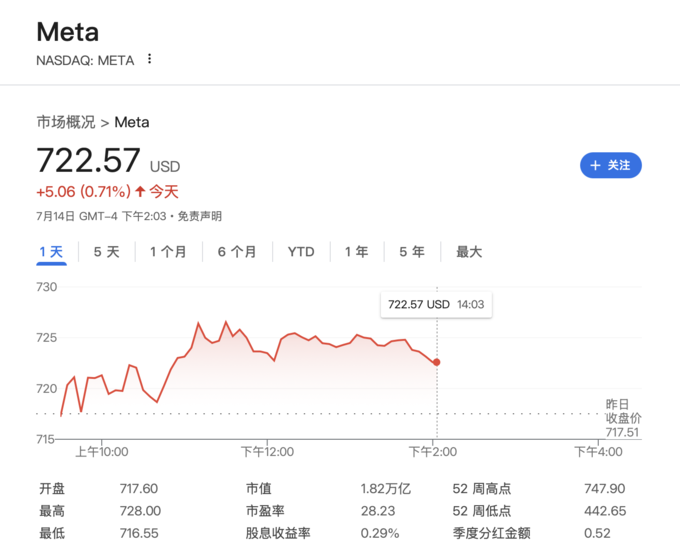Viewport: 680px width, 560px height.
Task: Show the 最大 time range
Action: 469,252
